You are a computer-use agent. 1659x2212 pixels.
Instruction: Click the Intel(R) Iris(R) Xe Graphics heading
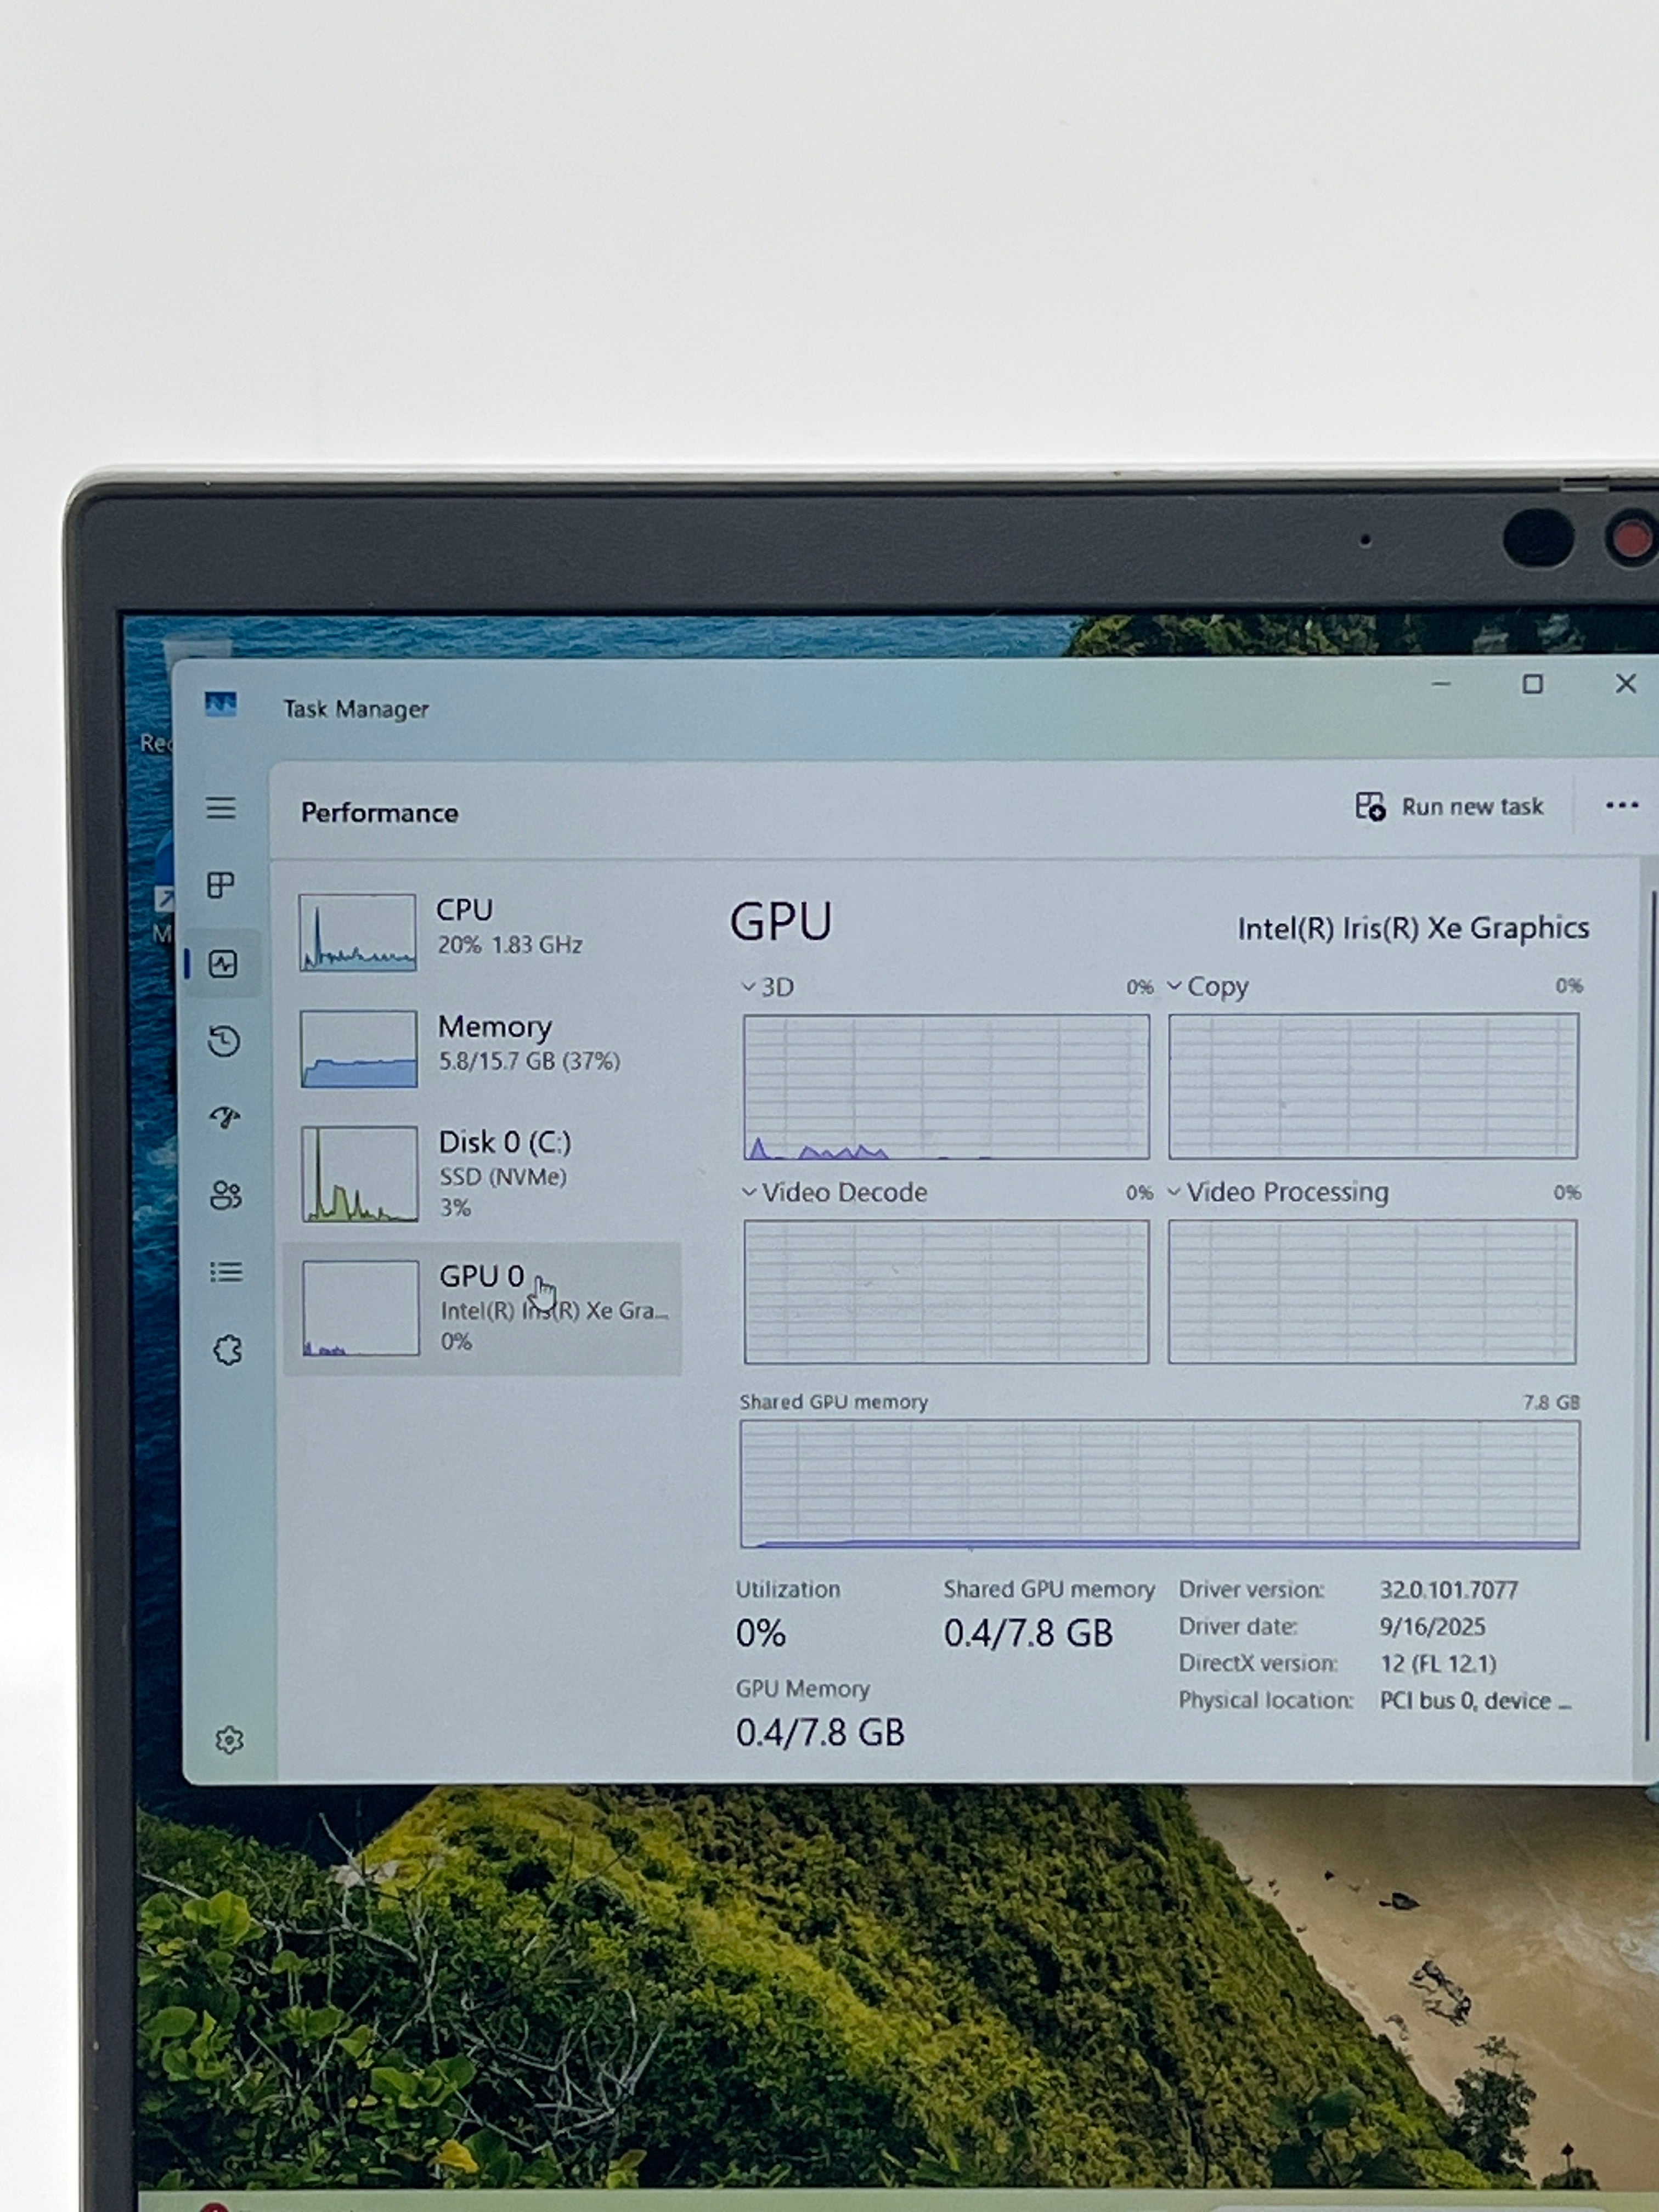click(1413, 928)
